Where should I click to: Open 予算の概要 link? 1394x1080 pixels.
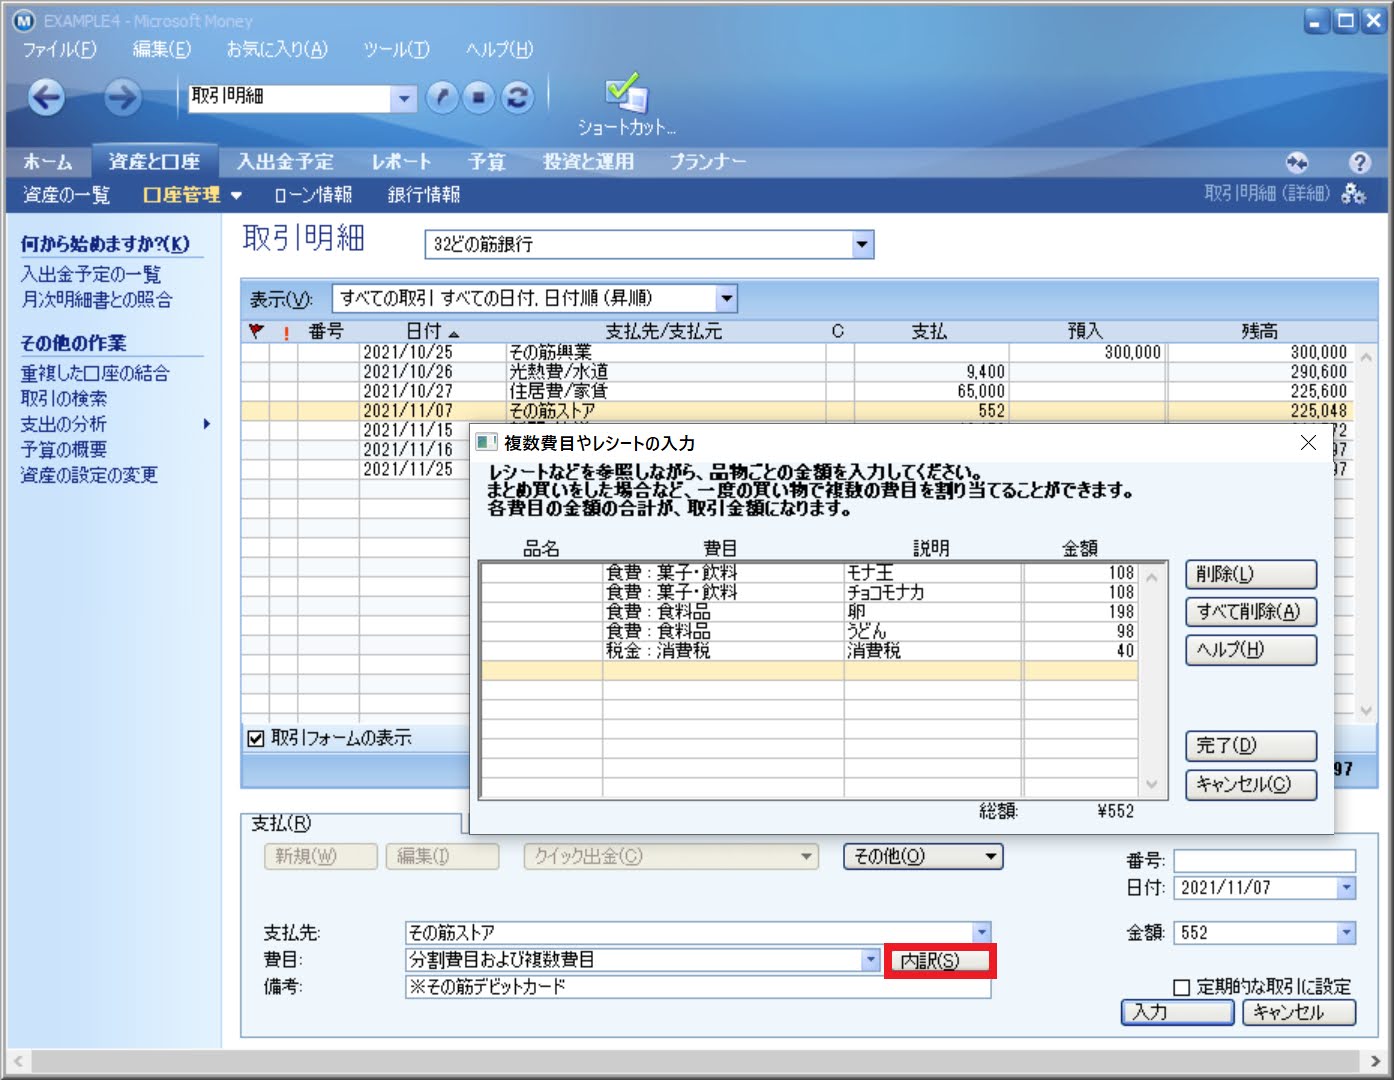(64, 449)
